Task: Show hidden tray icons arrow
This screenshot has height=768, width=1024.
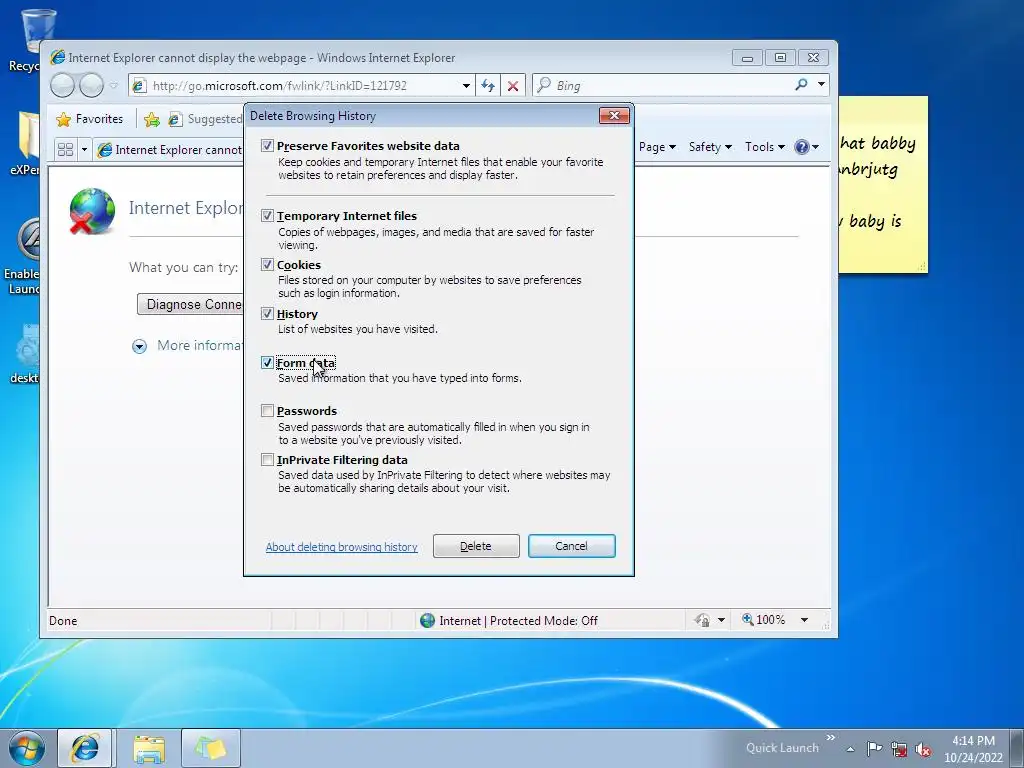Action: 850,749
